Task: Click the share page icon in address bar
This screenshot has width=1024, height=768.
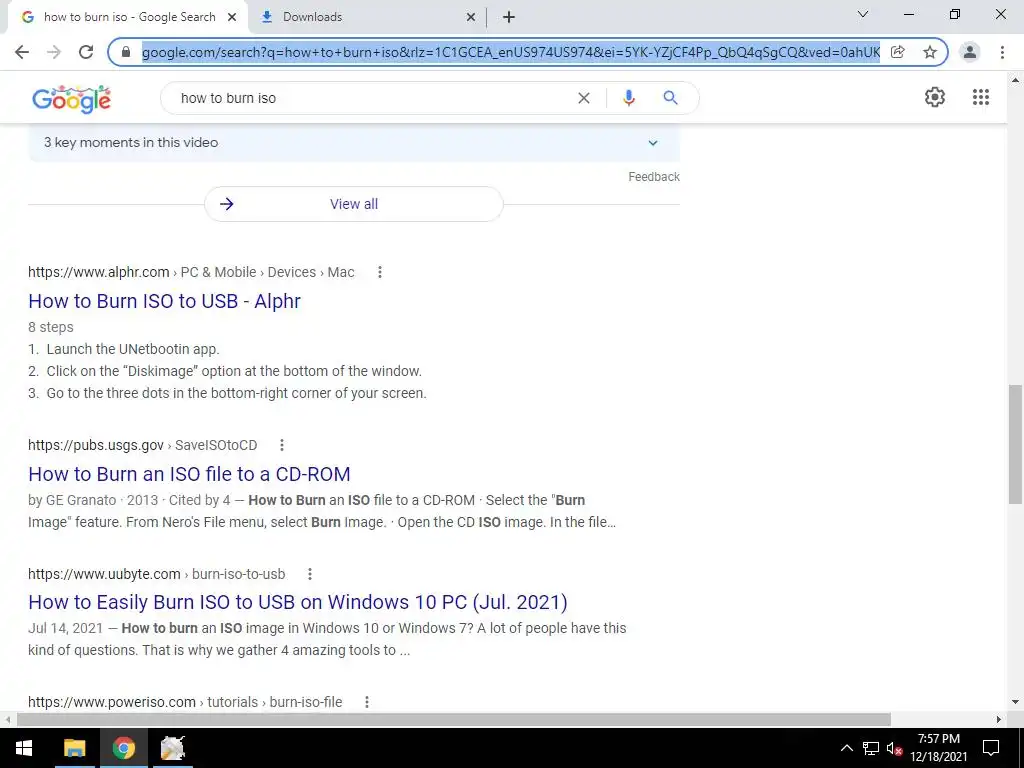Action: (x=898, y=52)
